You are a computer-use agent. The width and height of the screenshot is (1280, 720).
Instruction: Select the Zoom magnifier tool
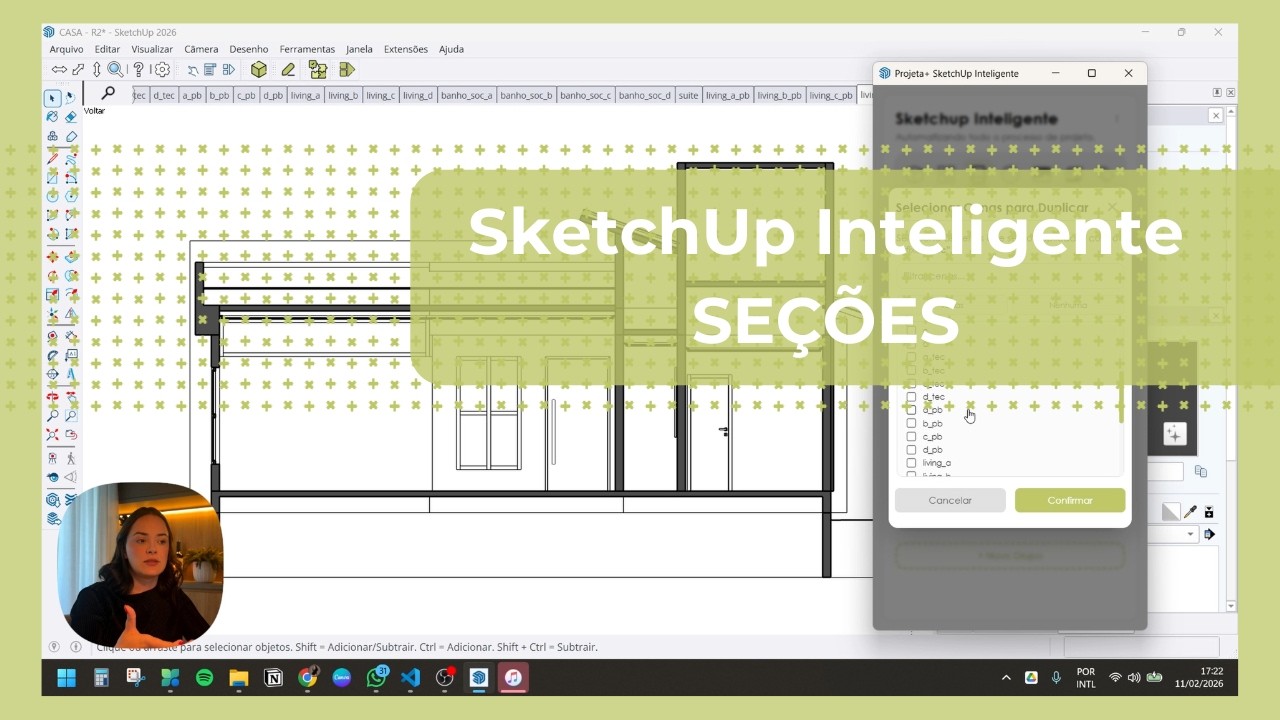coord(52,415)
